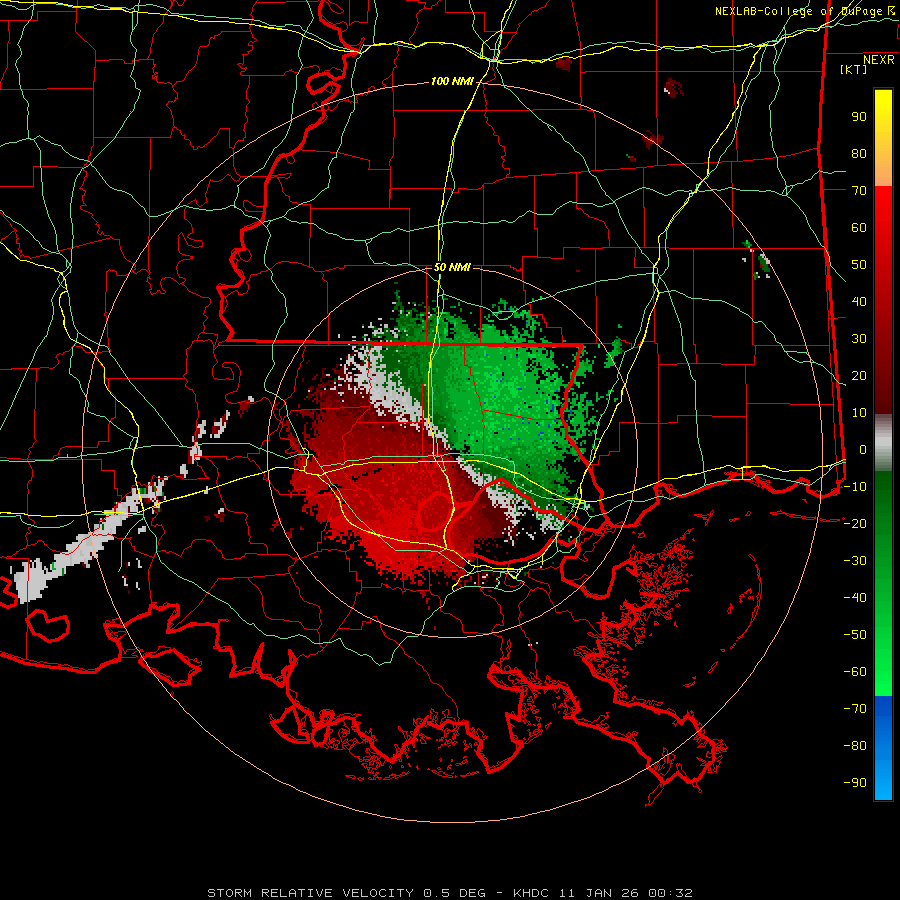The height and width of the screenshot is (900, 900).
Task: Select the "60" value on the velocity scale
Action: click(x=859, y=227)
